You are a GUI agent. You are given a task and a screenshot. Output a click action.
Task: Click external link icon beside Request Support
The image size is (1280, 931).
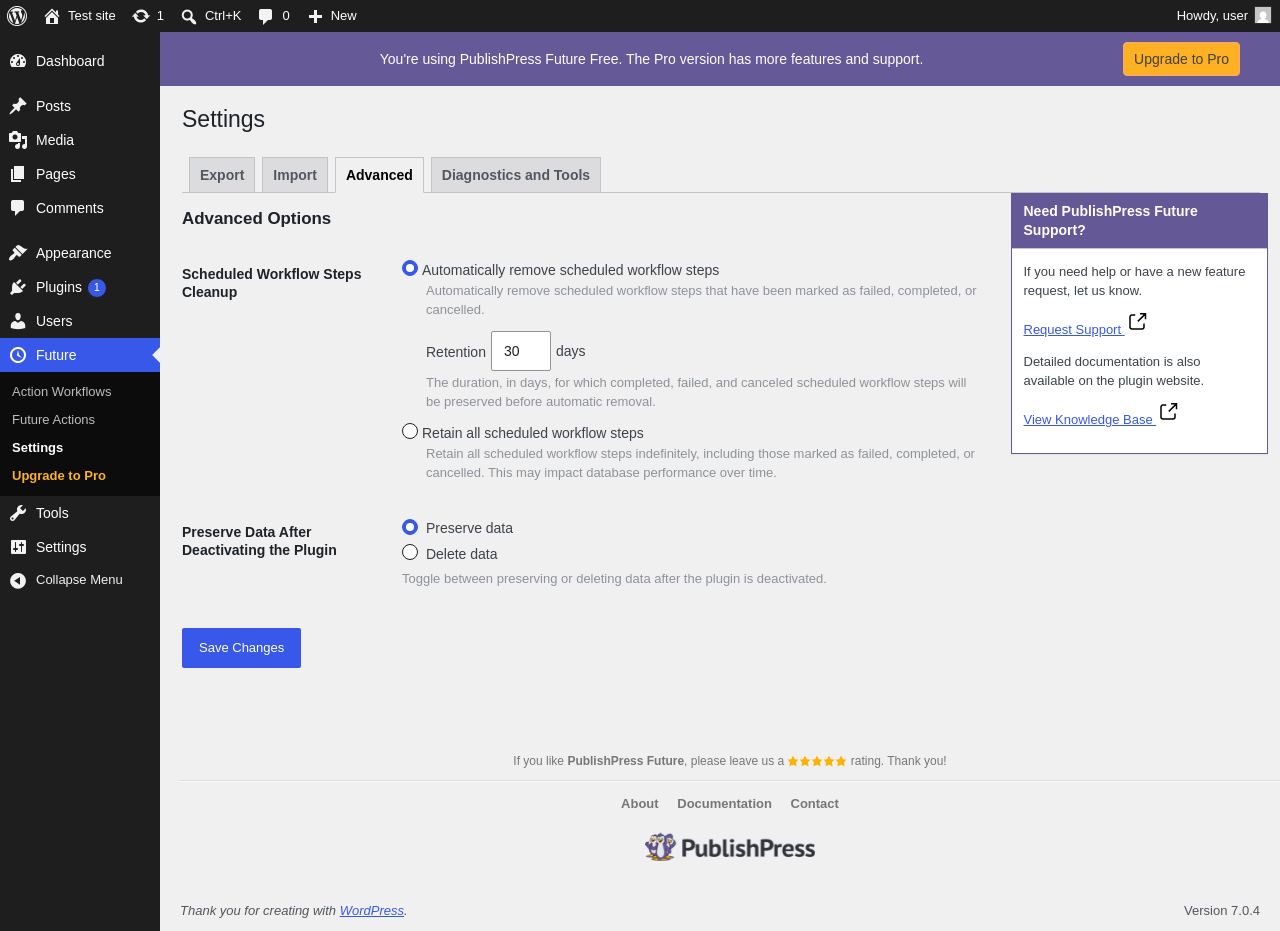click(1138, 321)
